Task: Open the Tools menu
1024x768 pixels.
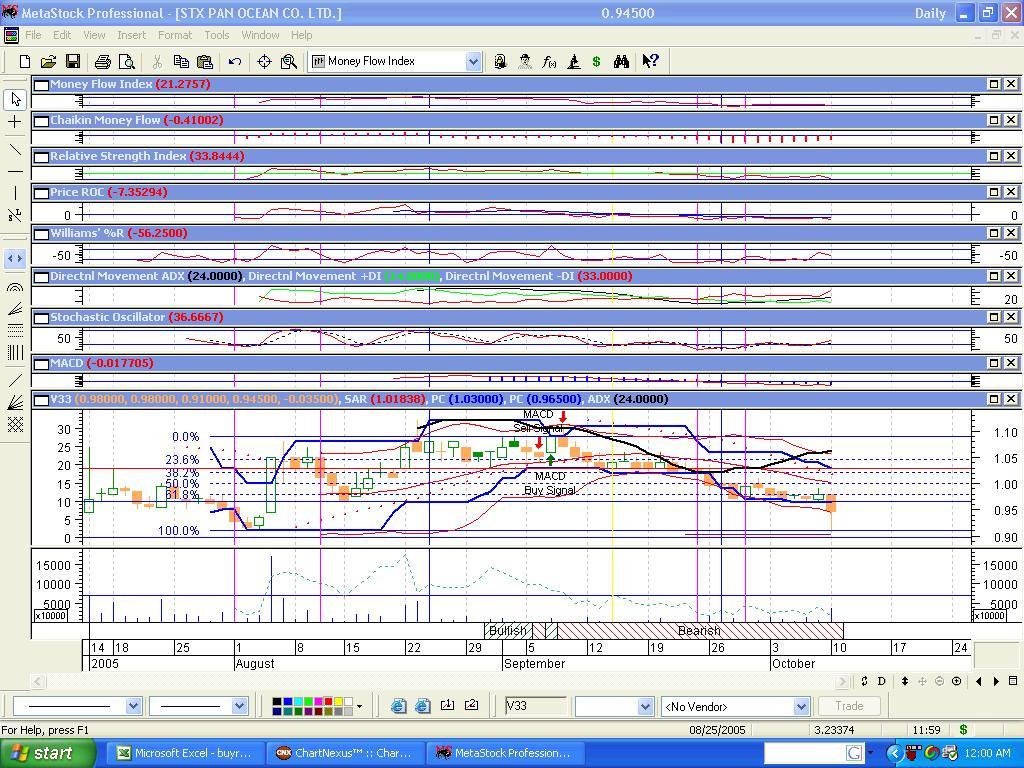Action: 217,35
